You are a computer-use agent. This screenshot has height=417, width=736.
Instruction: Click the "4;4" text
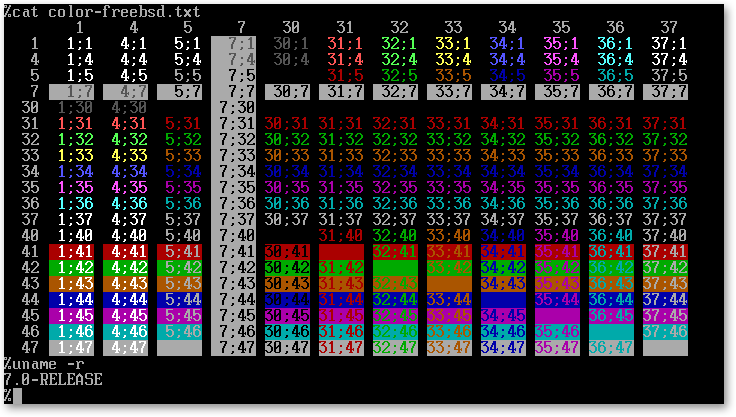click(134, 60)
